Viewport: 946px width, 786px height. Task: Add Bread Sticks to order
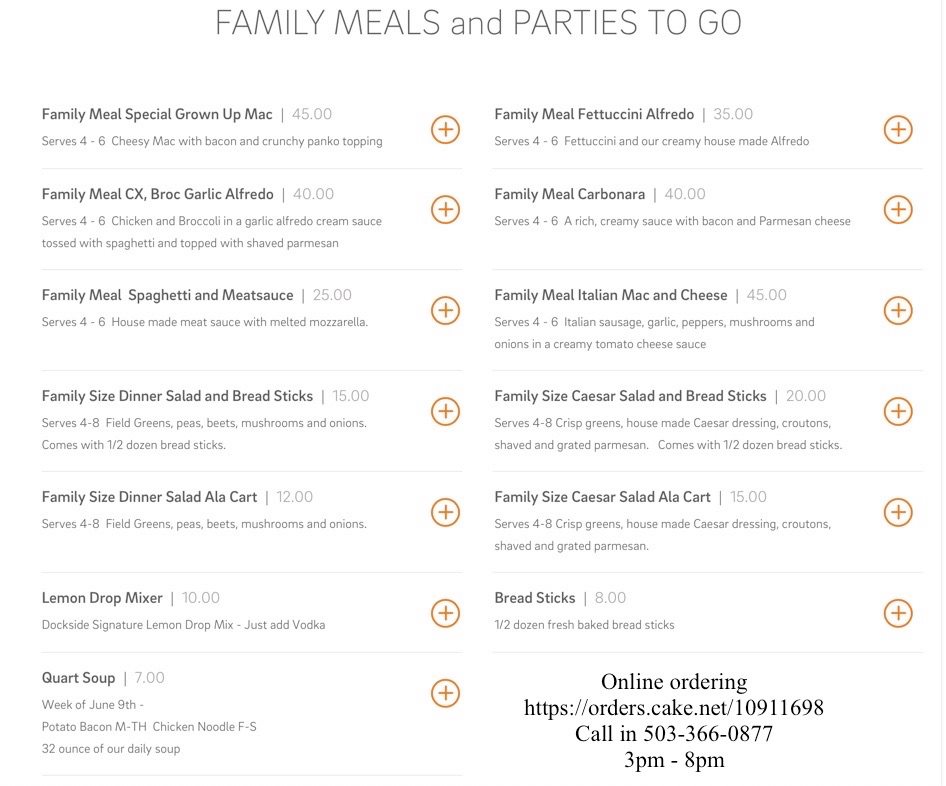pyautogui.click(x=898, y=613)
